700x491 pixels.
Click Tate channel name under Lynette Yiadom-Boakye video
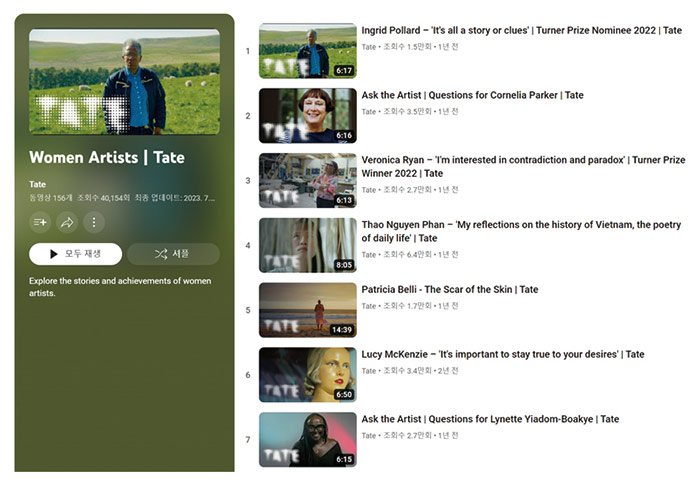pyautogui.click(x=369, y=435)
